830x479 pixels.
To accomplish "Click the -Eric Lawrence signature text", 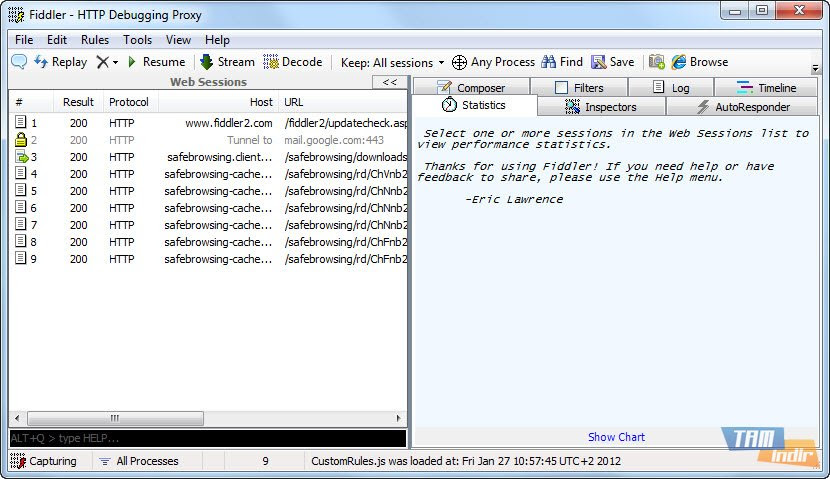I will click(x=513, y=200).
